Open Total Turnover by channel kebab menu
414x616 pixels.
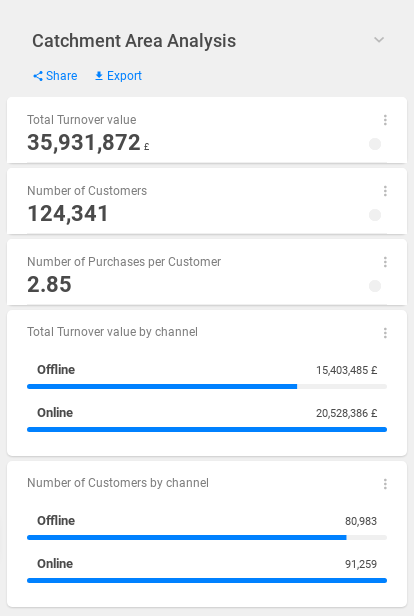click(x=385, y=333)
